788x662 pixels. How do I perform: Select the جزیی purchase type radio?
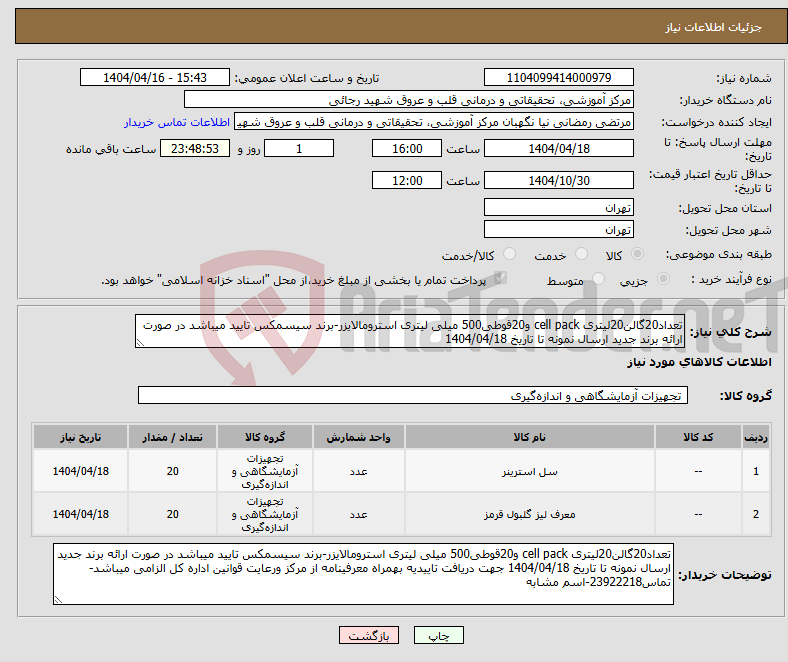point(663,278)
